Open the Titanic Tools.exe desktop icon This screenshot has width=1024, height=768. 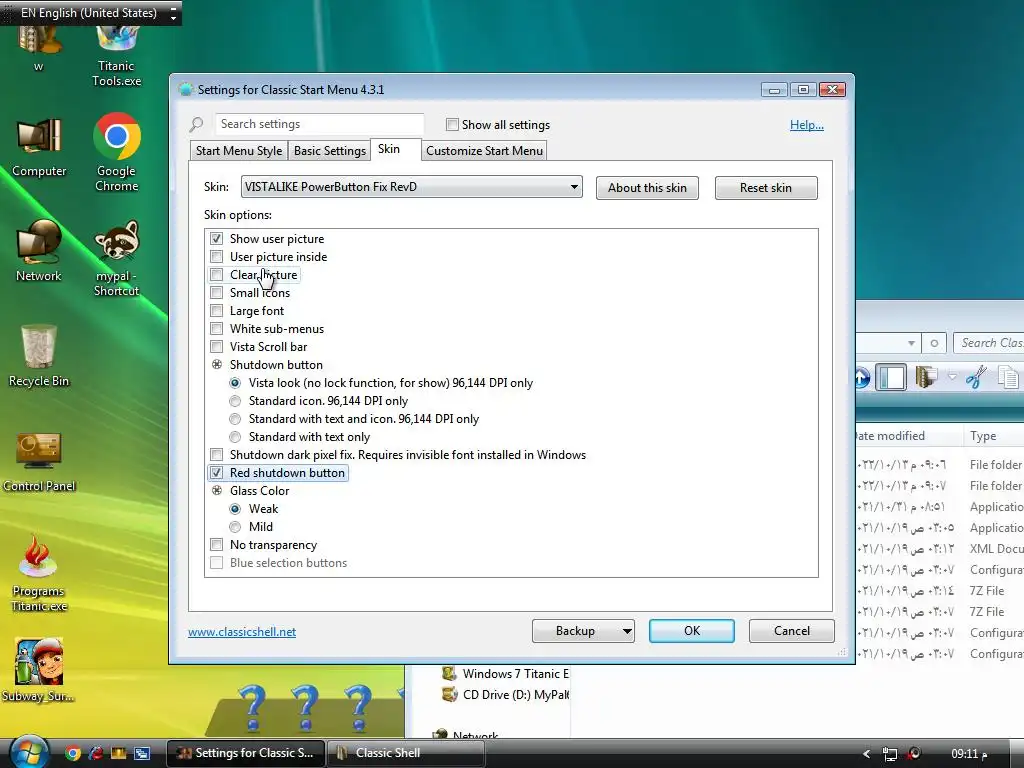tap(116, 57)
